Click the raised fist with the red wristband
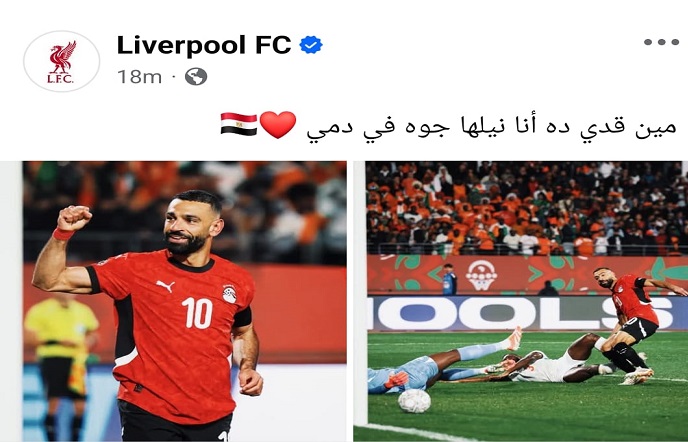The image size is (688, 442). point(72,222)
